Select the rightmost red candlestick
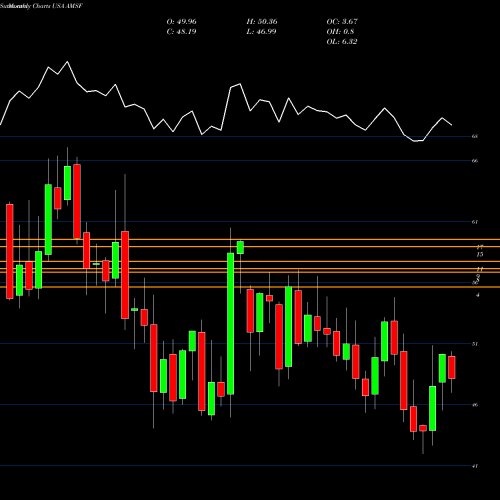 (x=452, y=367)
